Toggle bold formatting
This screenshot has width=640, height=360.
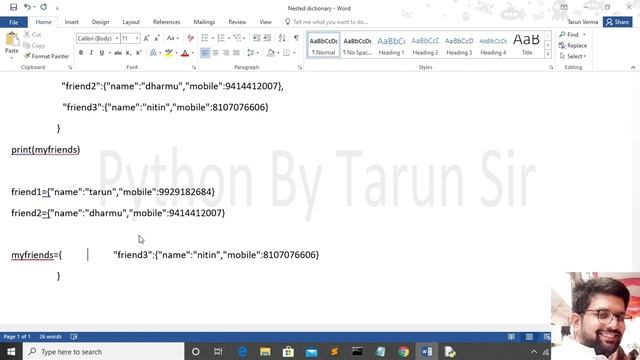tap(81, 53)
